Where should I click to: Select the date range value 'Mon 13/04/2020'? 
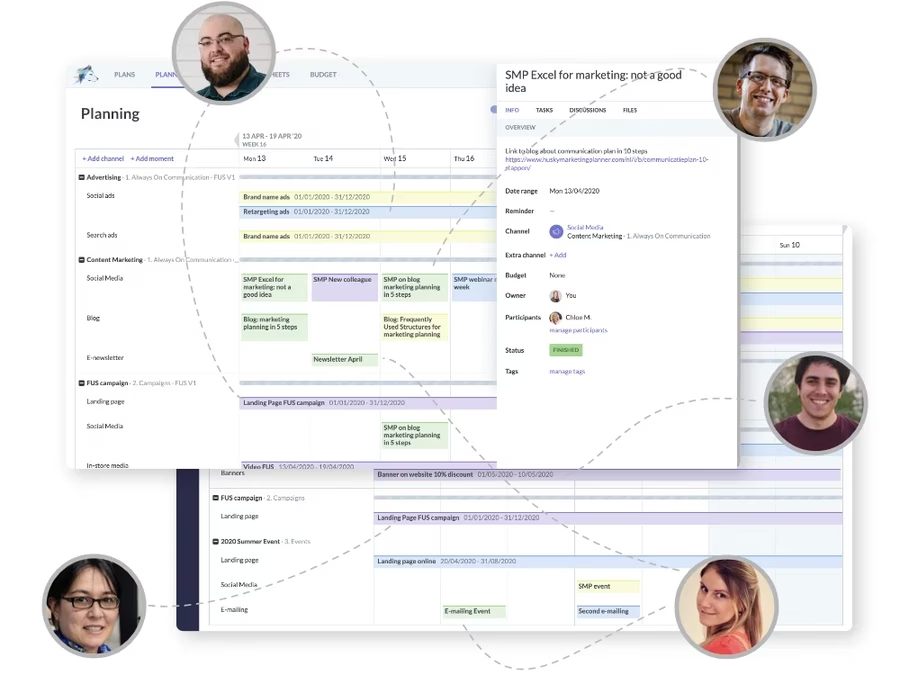(x=574, y=191)
